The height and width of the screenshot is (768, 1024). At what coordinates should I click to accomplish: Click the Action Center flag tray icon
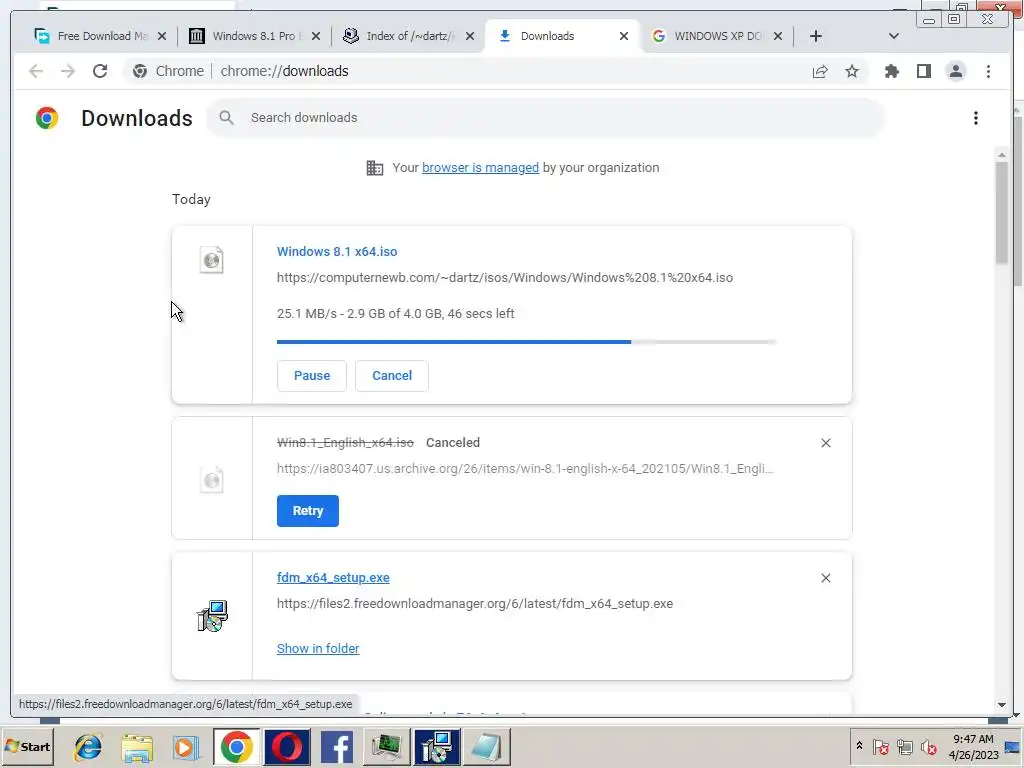[x=880, y=746]
